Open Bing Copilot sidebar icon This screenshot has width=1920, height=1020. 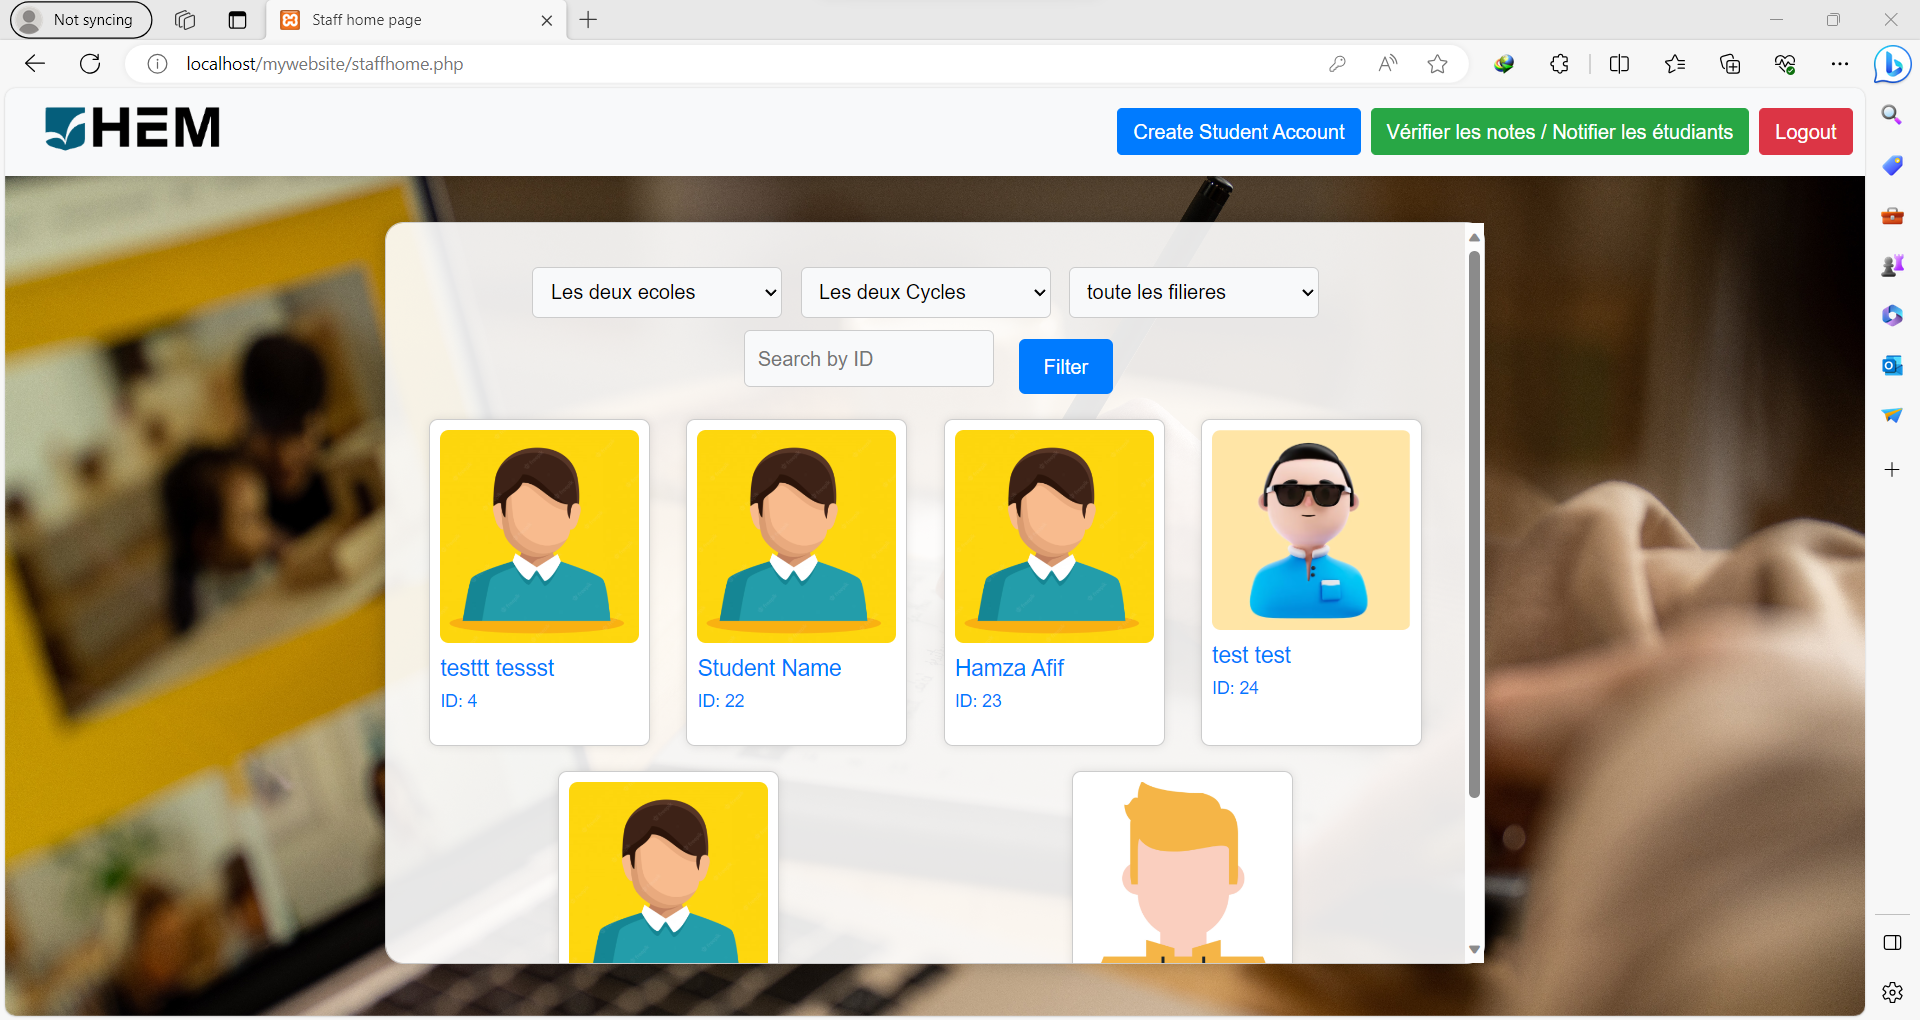click(1892, 65)
